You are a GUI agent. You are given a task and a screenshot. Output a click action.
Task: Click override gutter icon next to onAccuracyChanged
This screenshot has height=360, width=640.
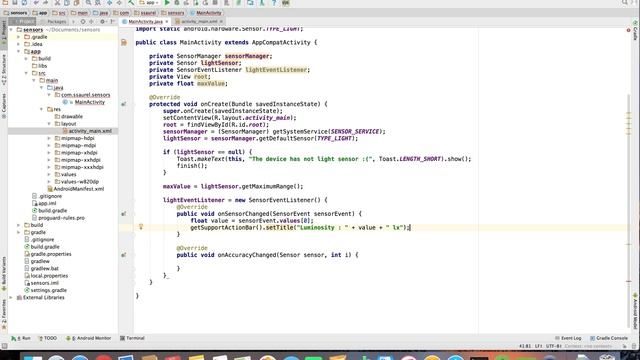(x=124, y=255)
